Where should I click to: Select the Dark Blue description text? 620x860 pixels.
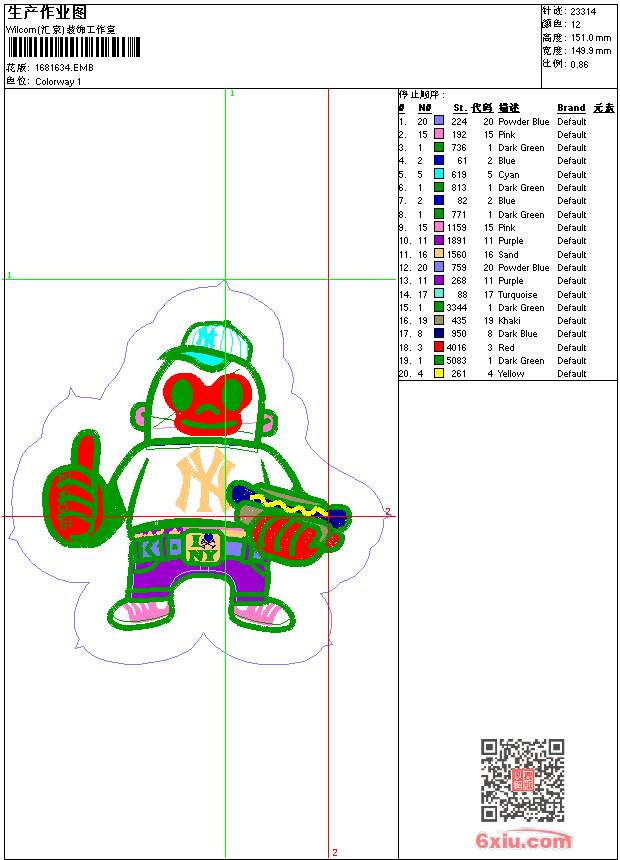click(x=517, y=333)
